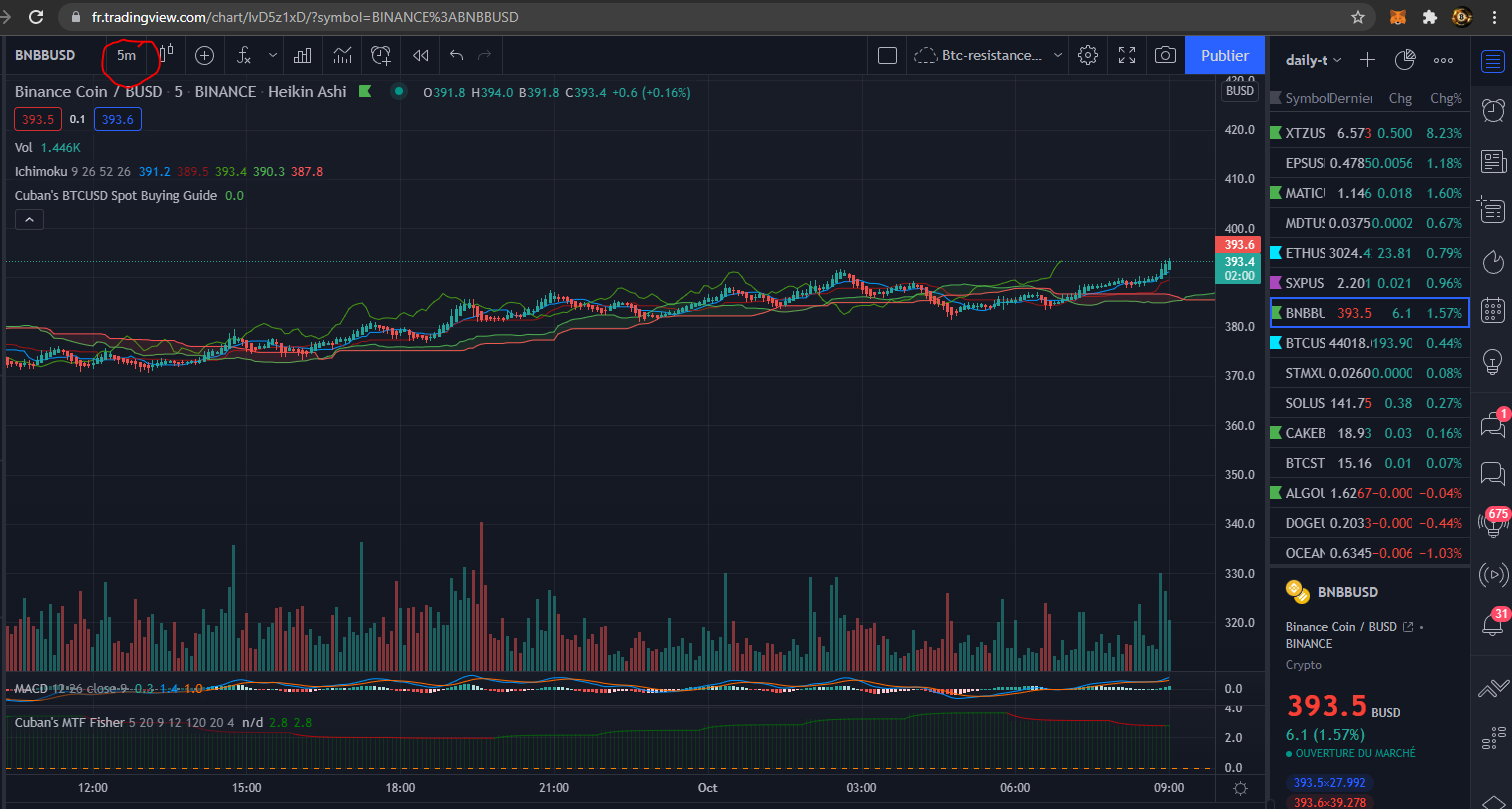
Task: Toggle the cyan flag on ETHUS row
Action: (x=1276, y=252)
